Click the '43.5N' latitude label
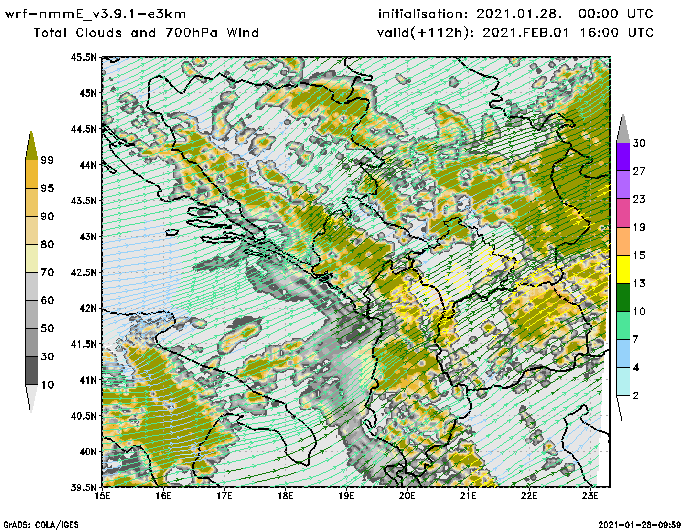The height and width of the screenshot is (530, 700). pos(83,200)
